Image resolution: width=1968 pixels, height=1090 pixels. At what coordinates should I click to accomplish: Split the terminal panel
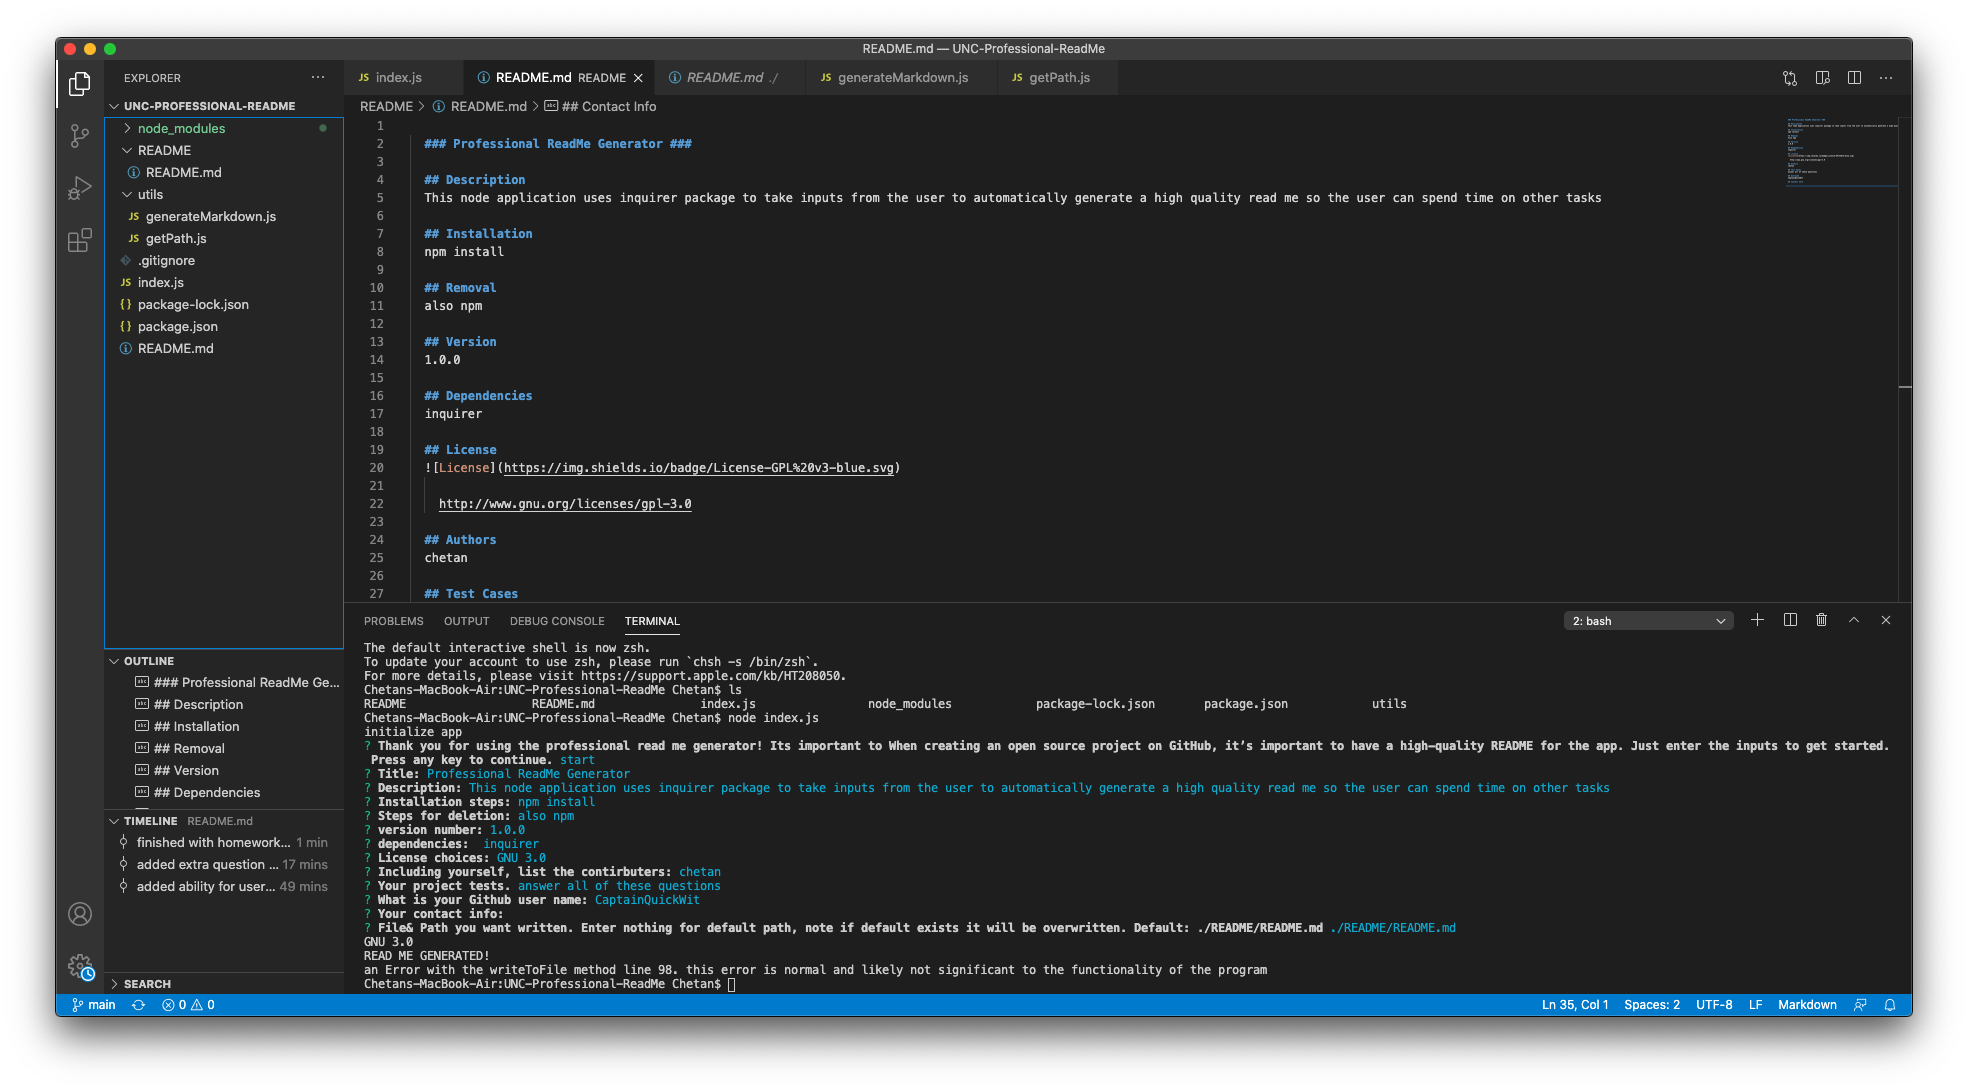click(x=1790, y=620)
